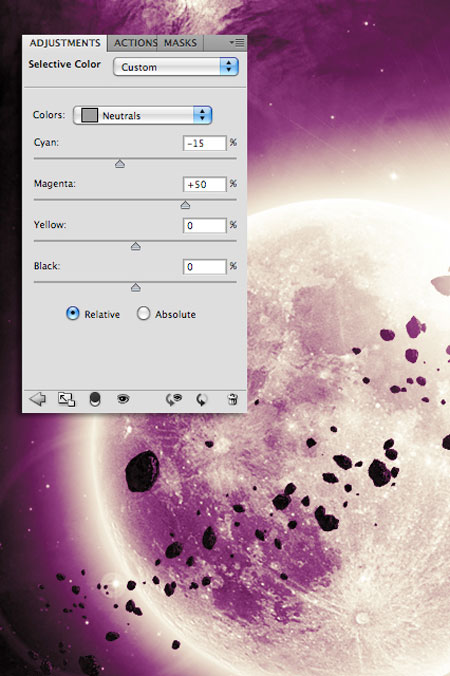Delete adjustment layer with the trash icon
The width and height of the screenshot is (450, 676).
pyautogui.click(x=232, y=399)
